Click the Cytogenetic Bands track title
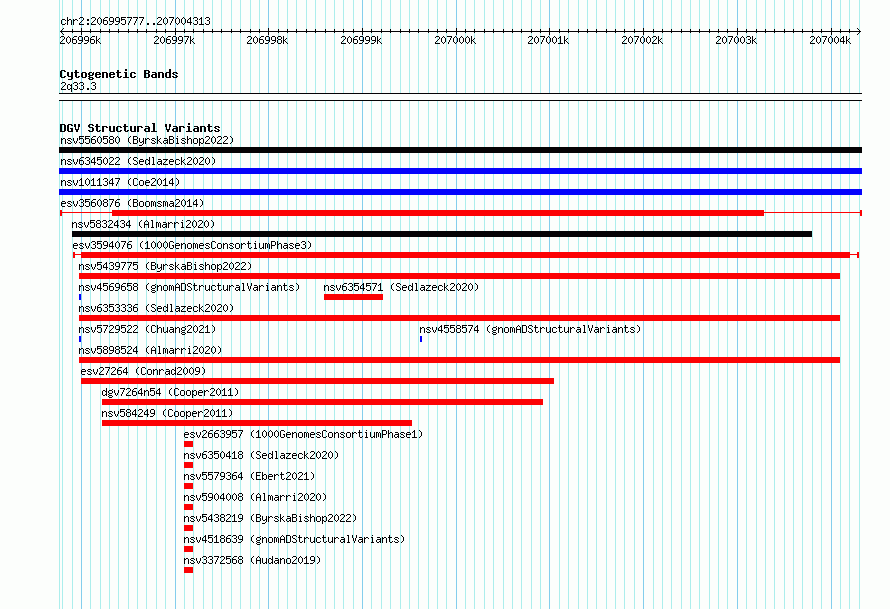 click(x=119, y=74)
